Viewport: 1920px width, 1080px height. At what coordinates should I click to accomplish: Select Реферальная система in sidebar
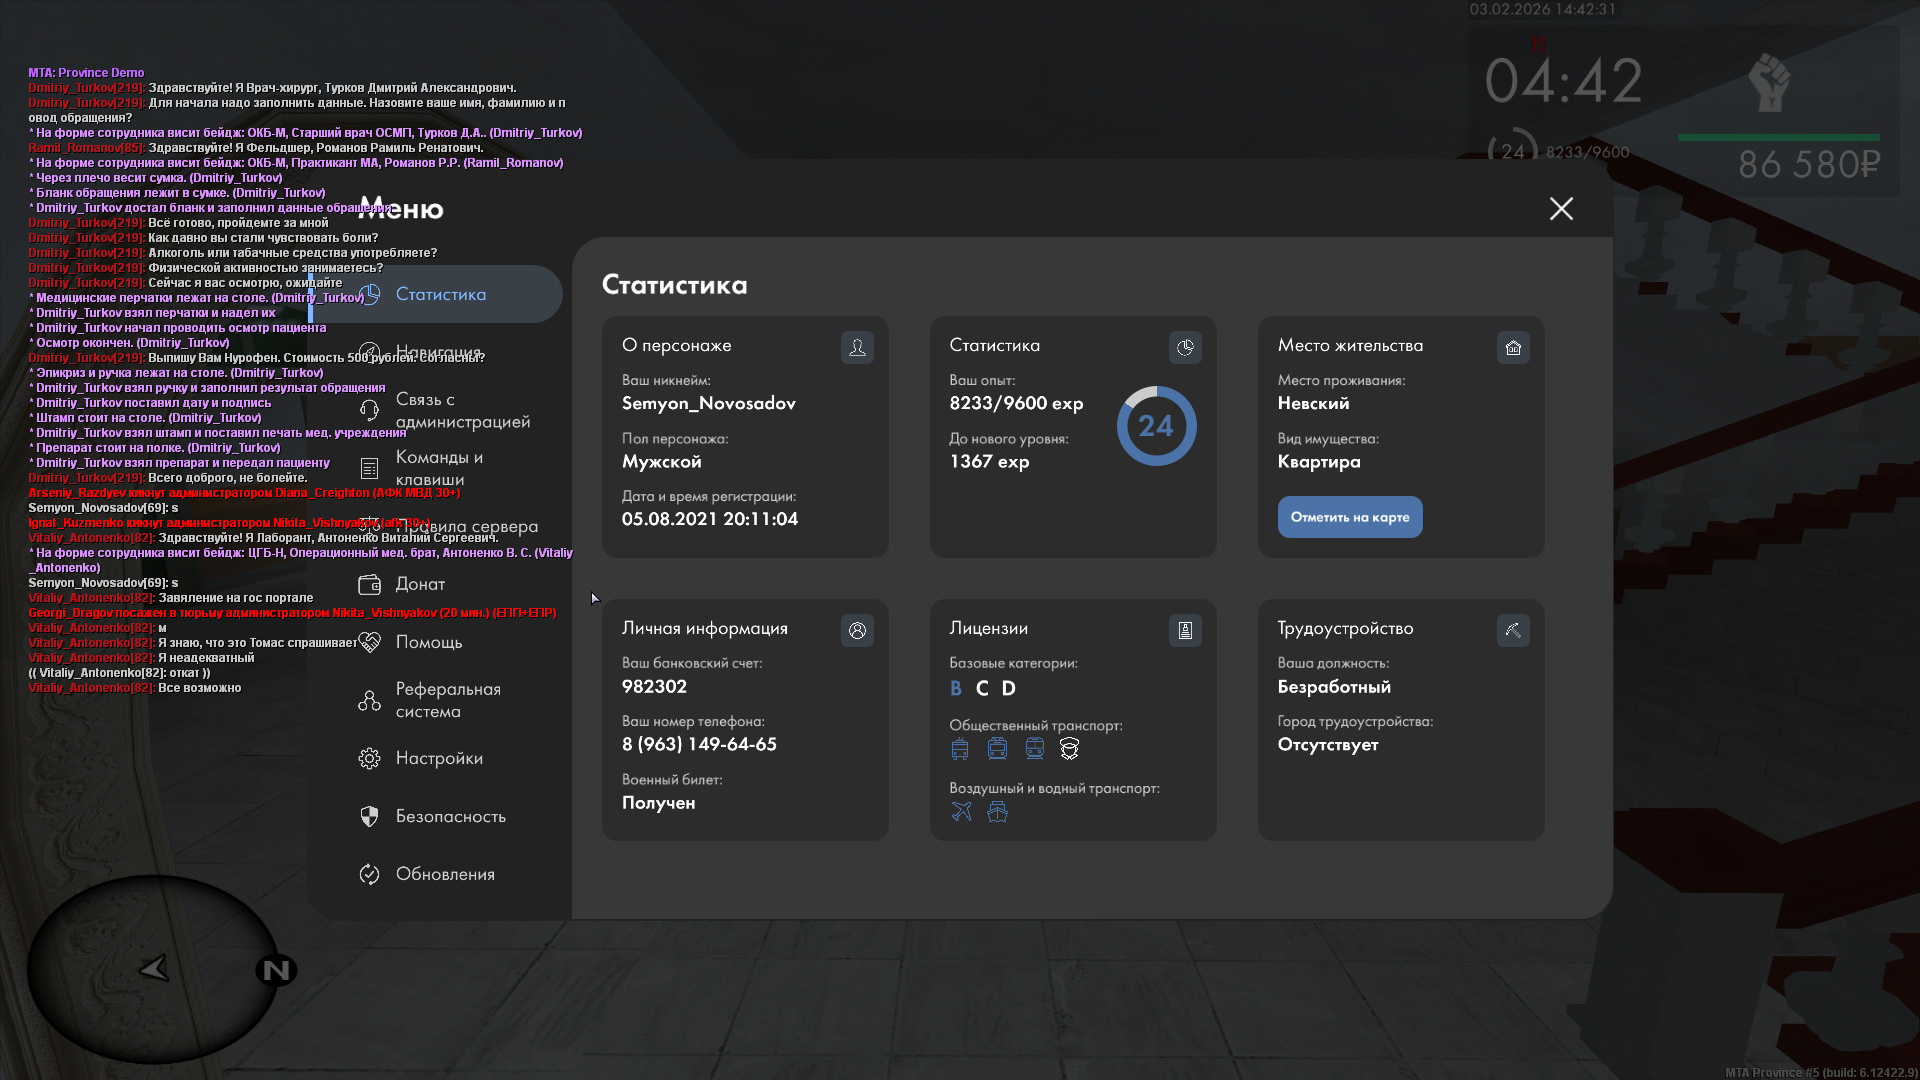(x=447, y=700)
